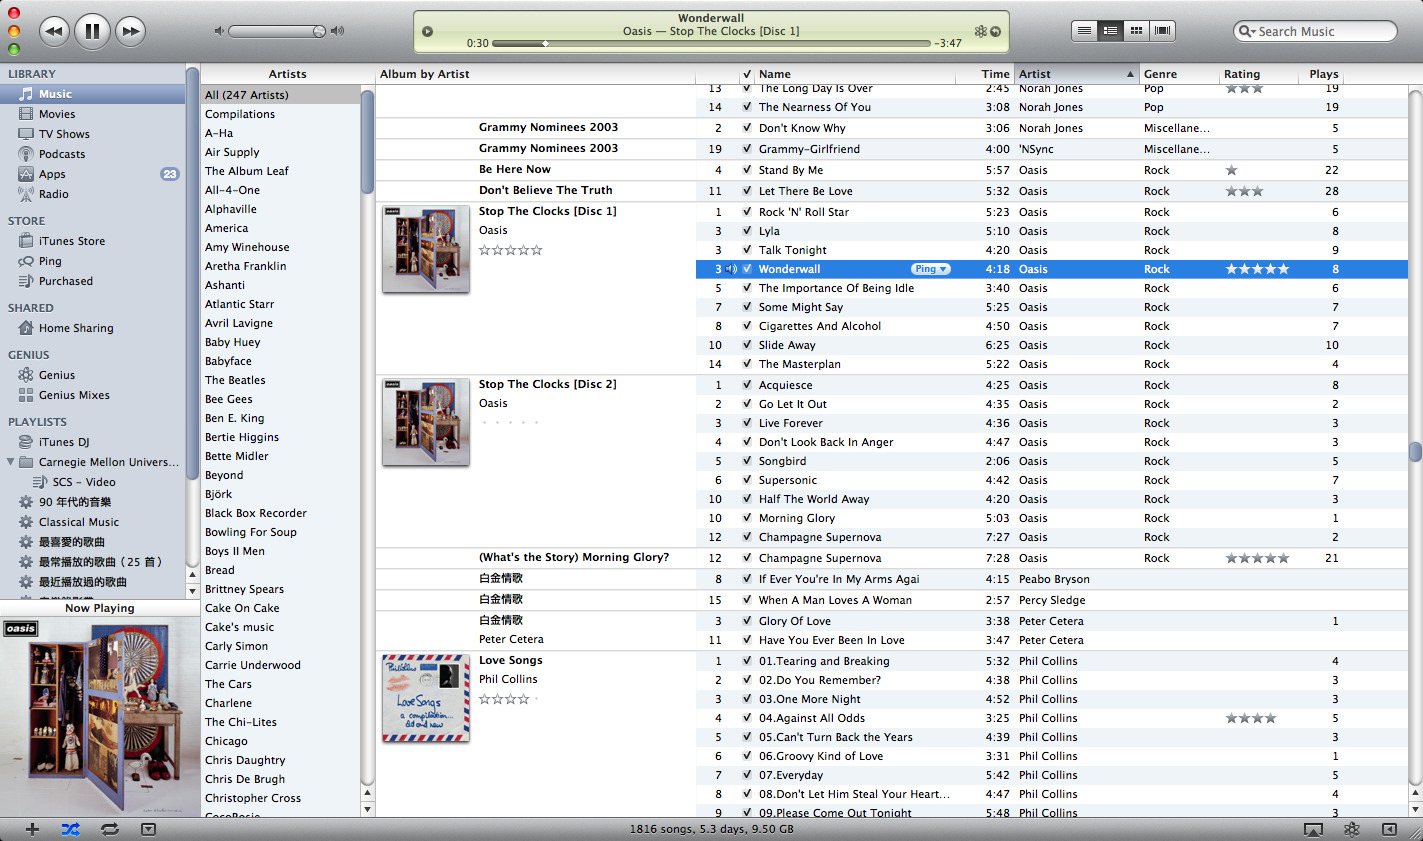1423x841 pixels.
Task: Open Home Sharing
Action: pyautogui.click(x=76, y=328)
